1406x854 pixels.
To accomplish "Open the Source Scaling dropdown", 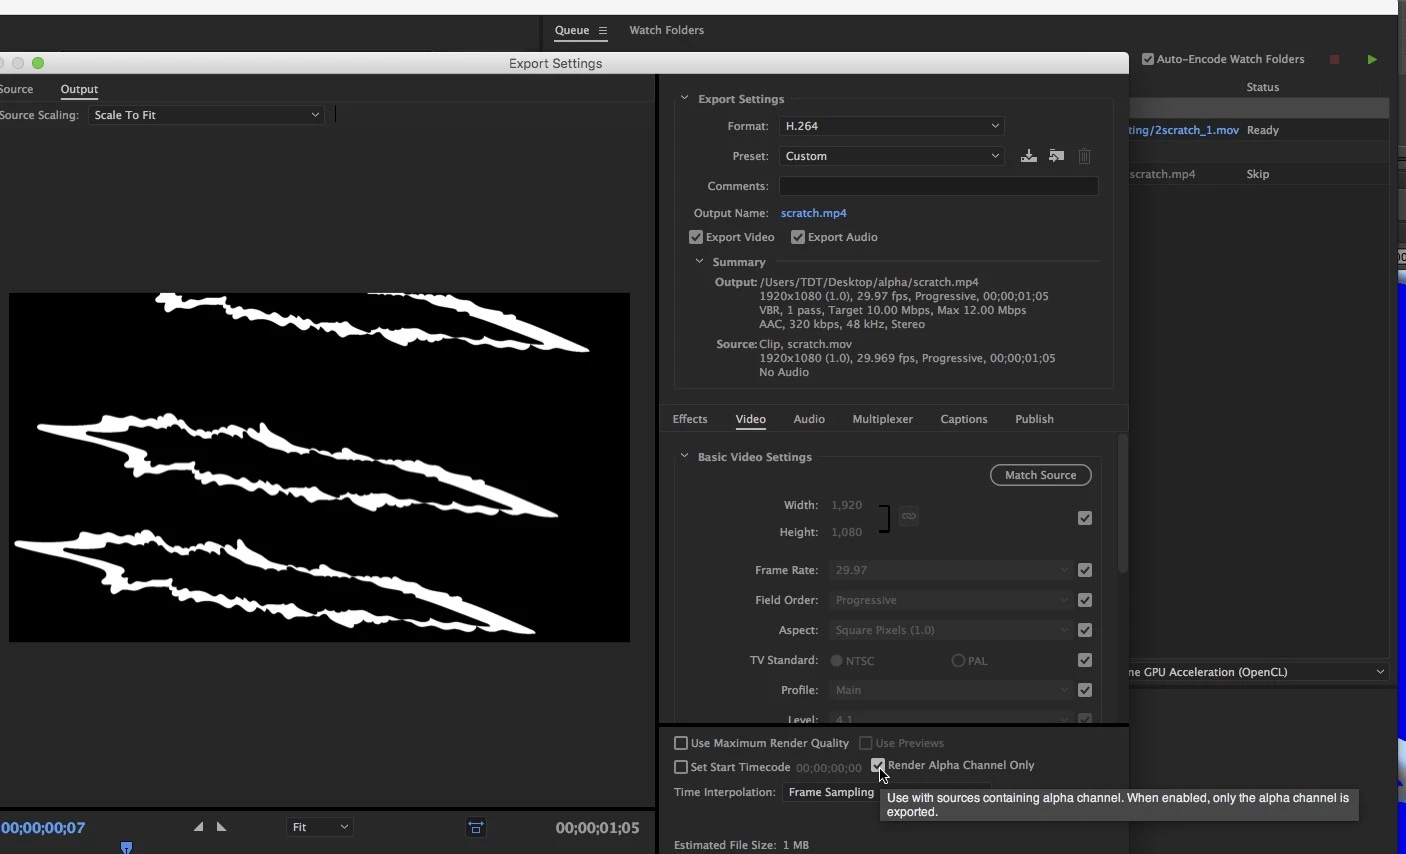I will pos(206,115).
